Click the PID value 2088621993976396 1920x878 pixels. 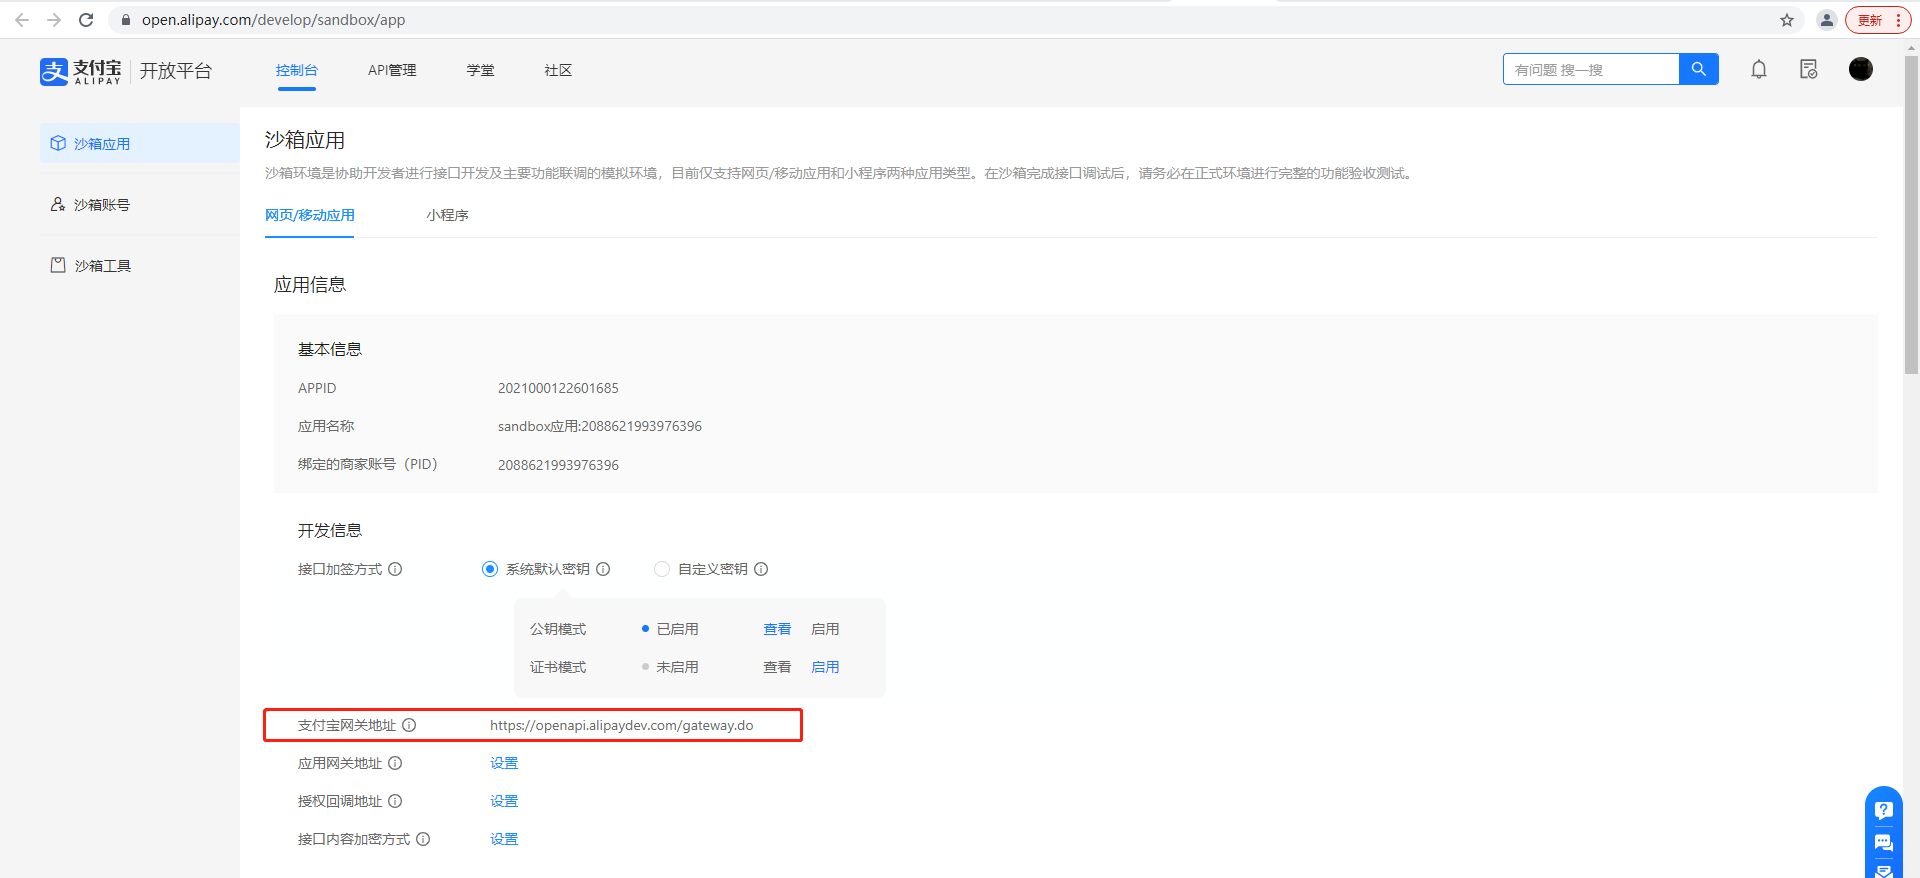click(558, 465)
